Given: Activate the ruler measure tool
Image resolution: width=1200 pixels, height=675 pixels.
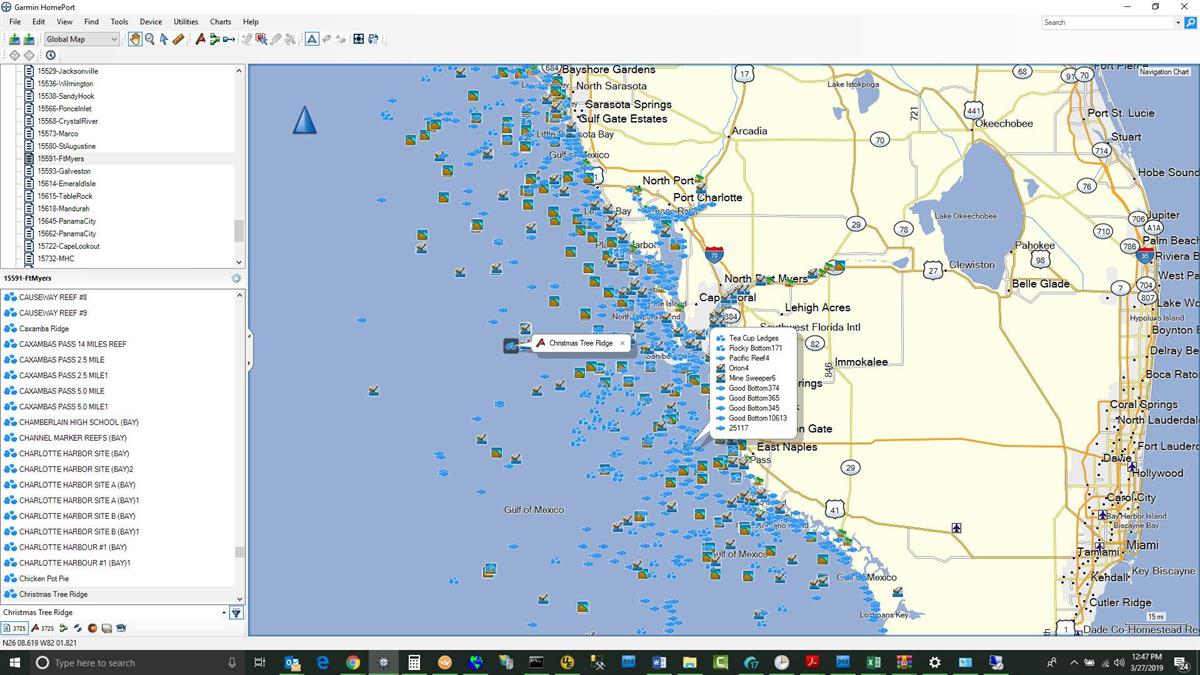Looking at the screenshot, I should click(x=178, y=39).
